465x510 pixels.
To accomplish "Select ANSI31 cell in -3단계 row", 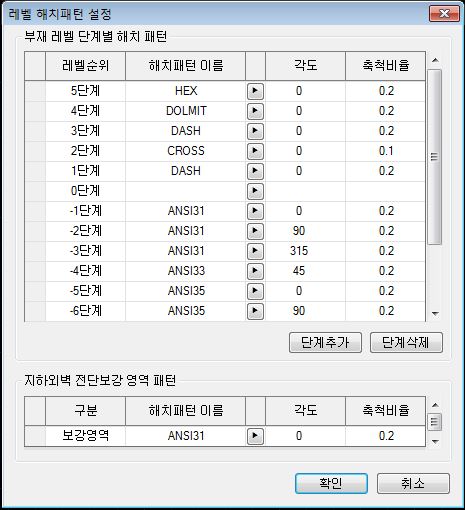I will [185, 251].
